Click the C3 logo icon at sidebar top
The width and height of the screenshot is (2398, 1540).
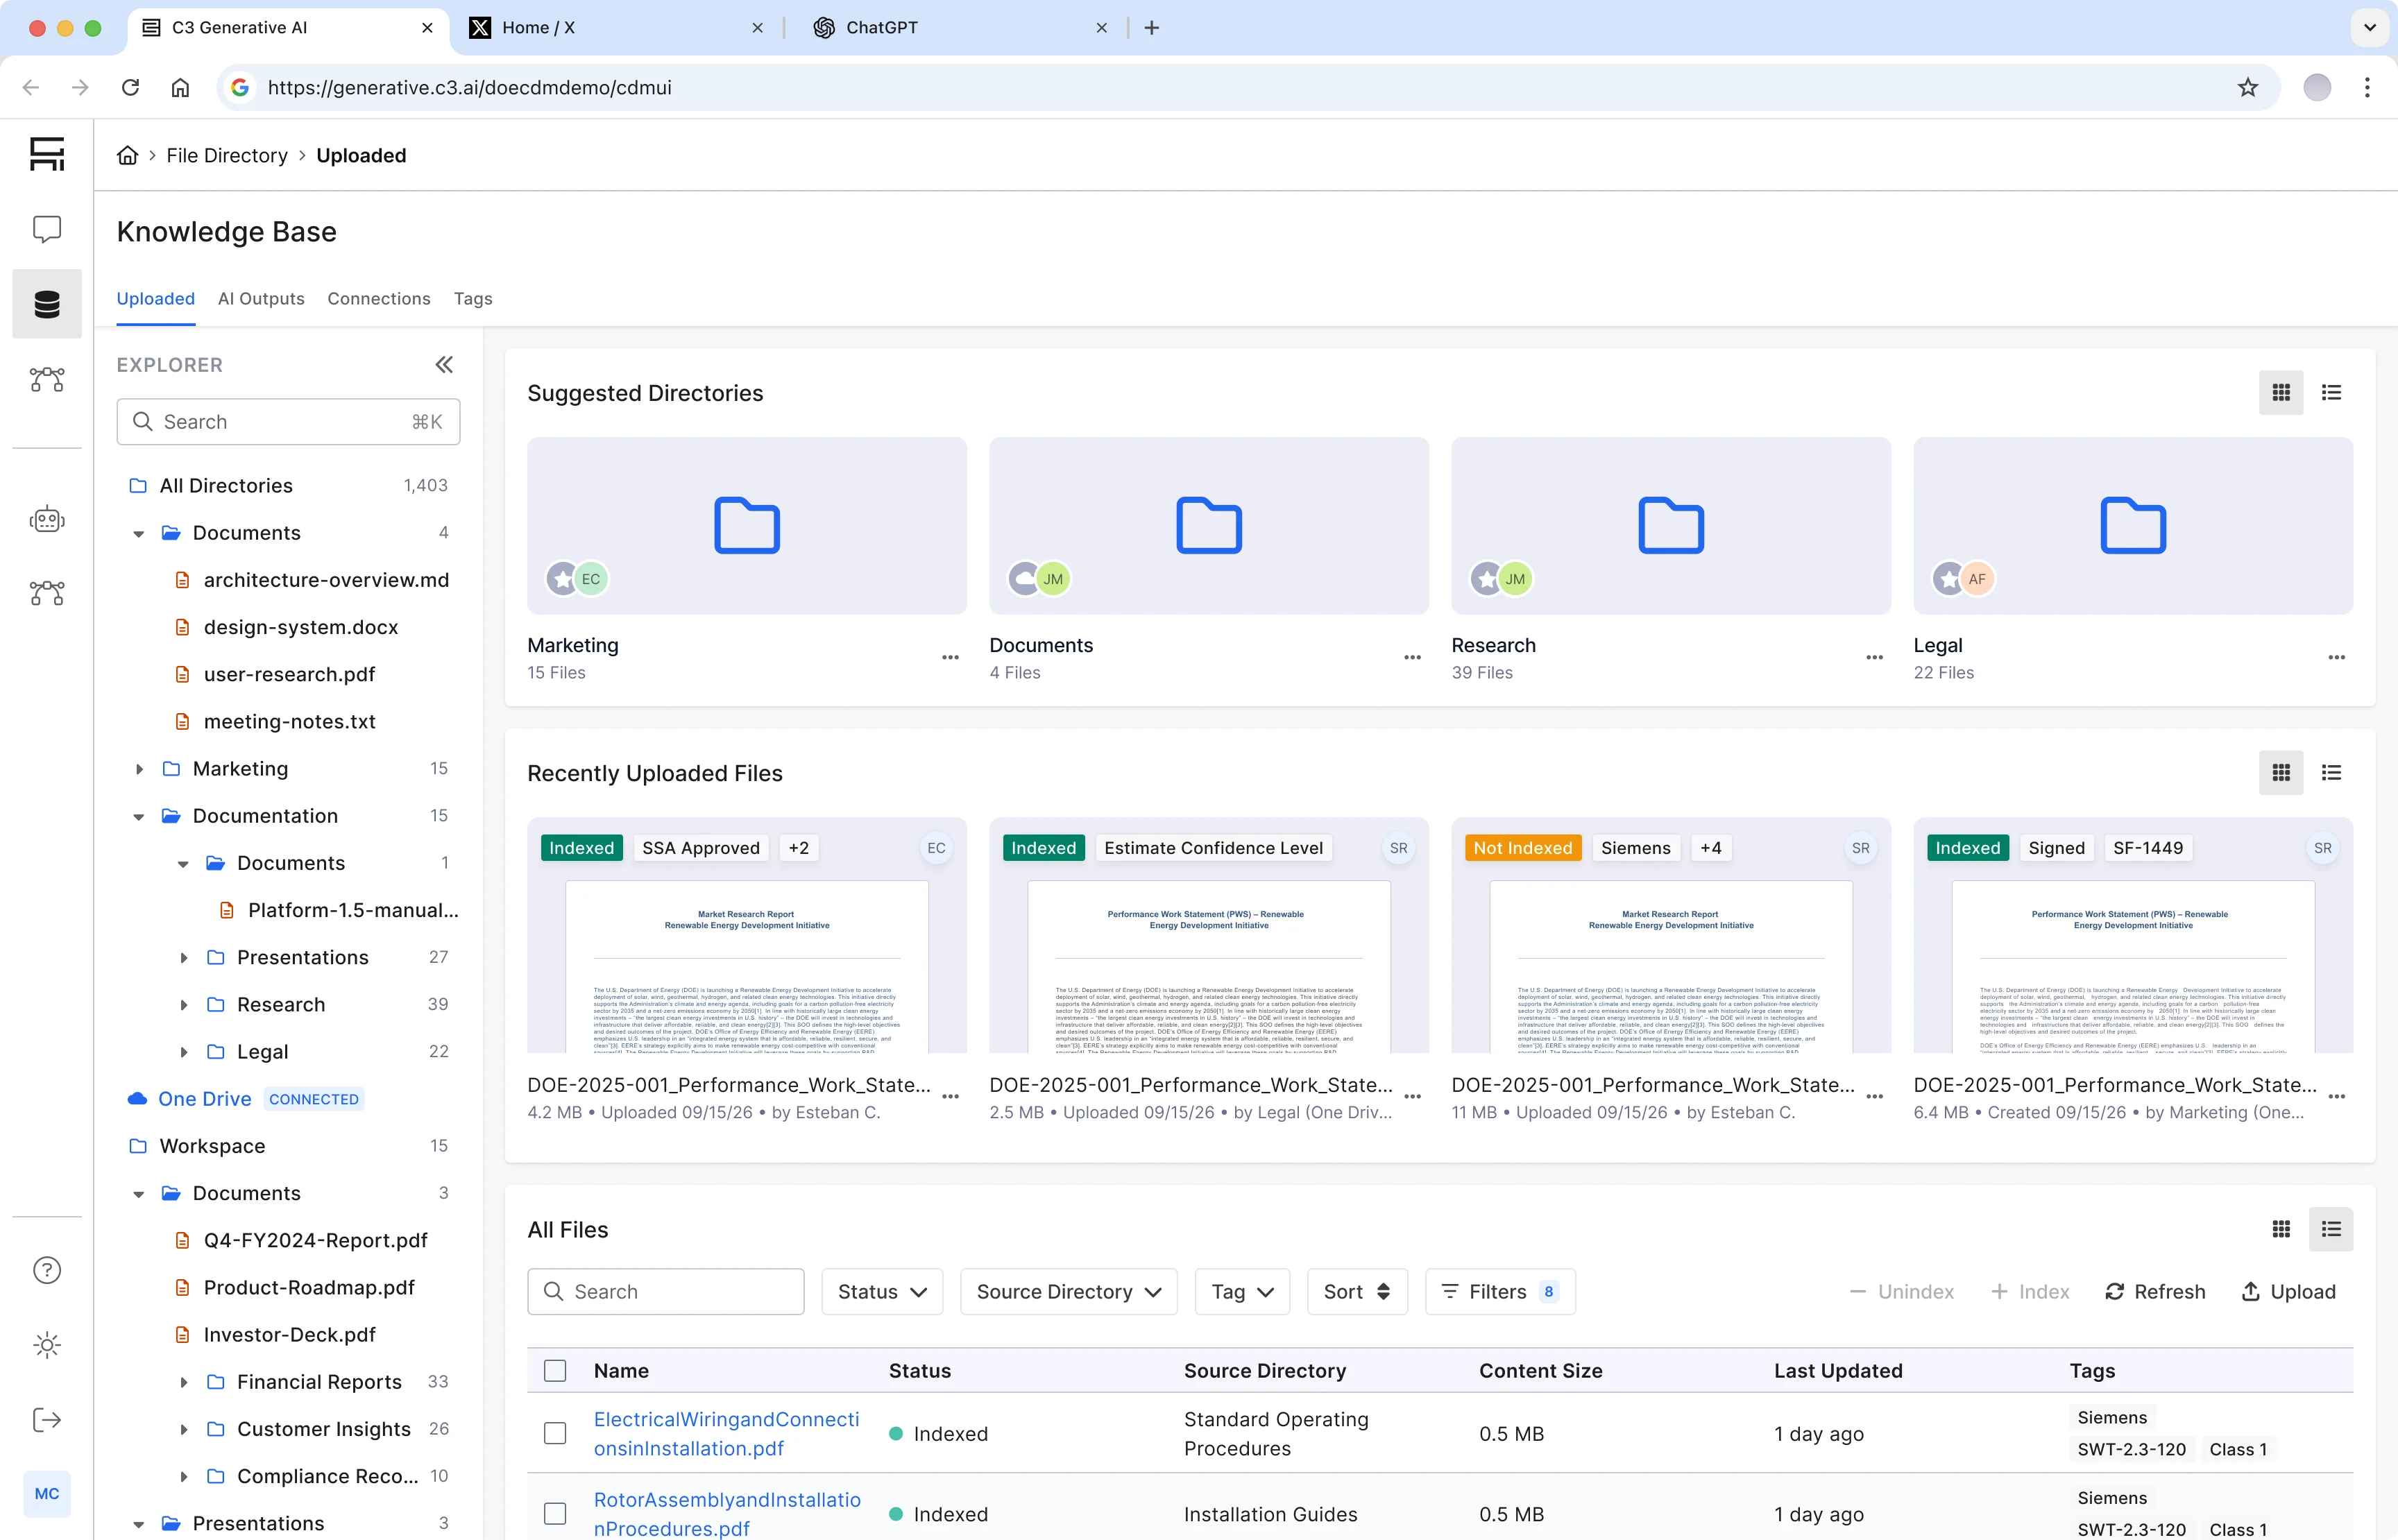point(47,154)
